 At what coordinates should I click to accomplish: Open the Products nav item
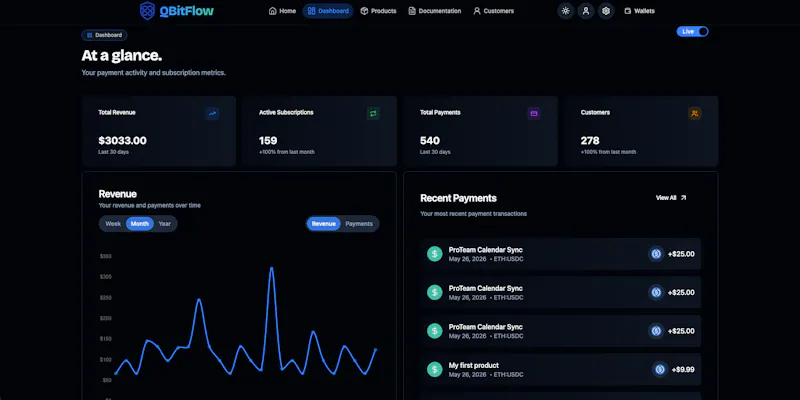point(378,11)
